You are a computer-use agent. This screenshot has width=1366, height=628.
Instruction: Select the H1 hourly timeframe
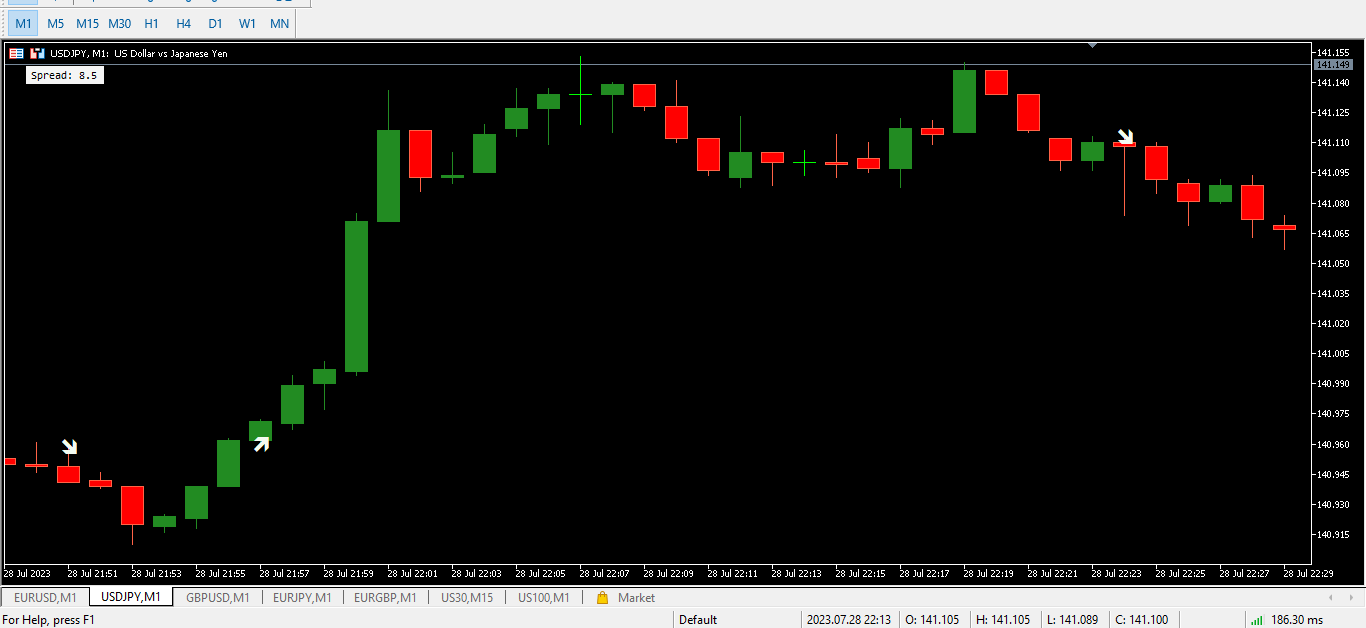[x=151, y=23]
